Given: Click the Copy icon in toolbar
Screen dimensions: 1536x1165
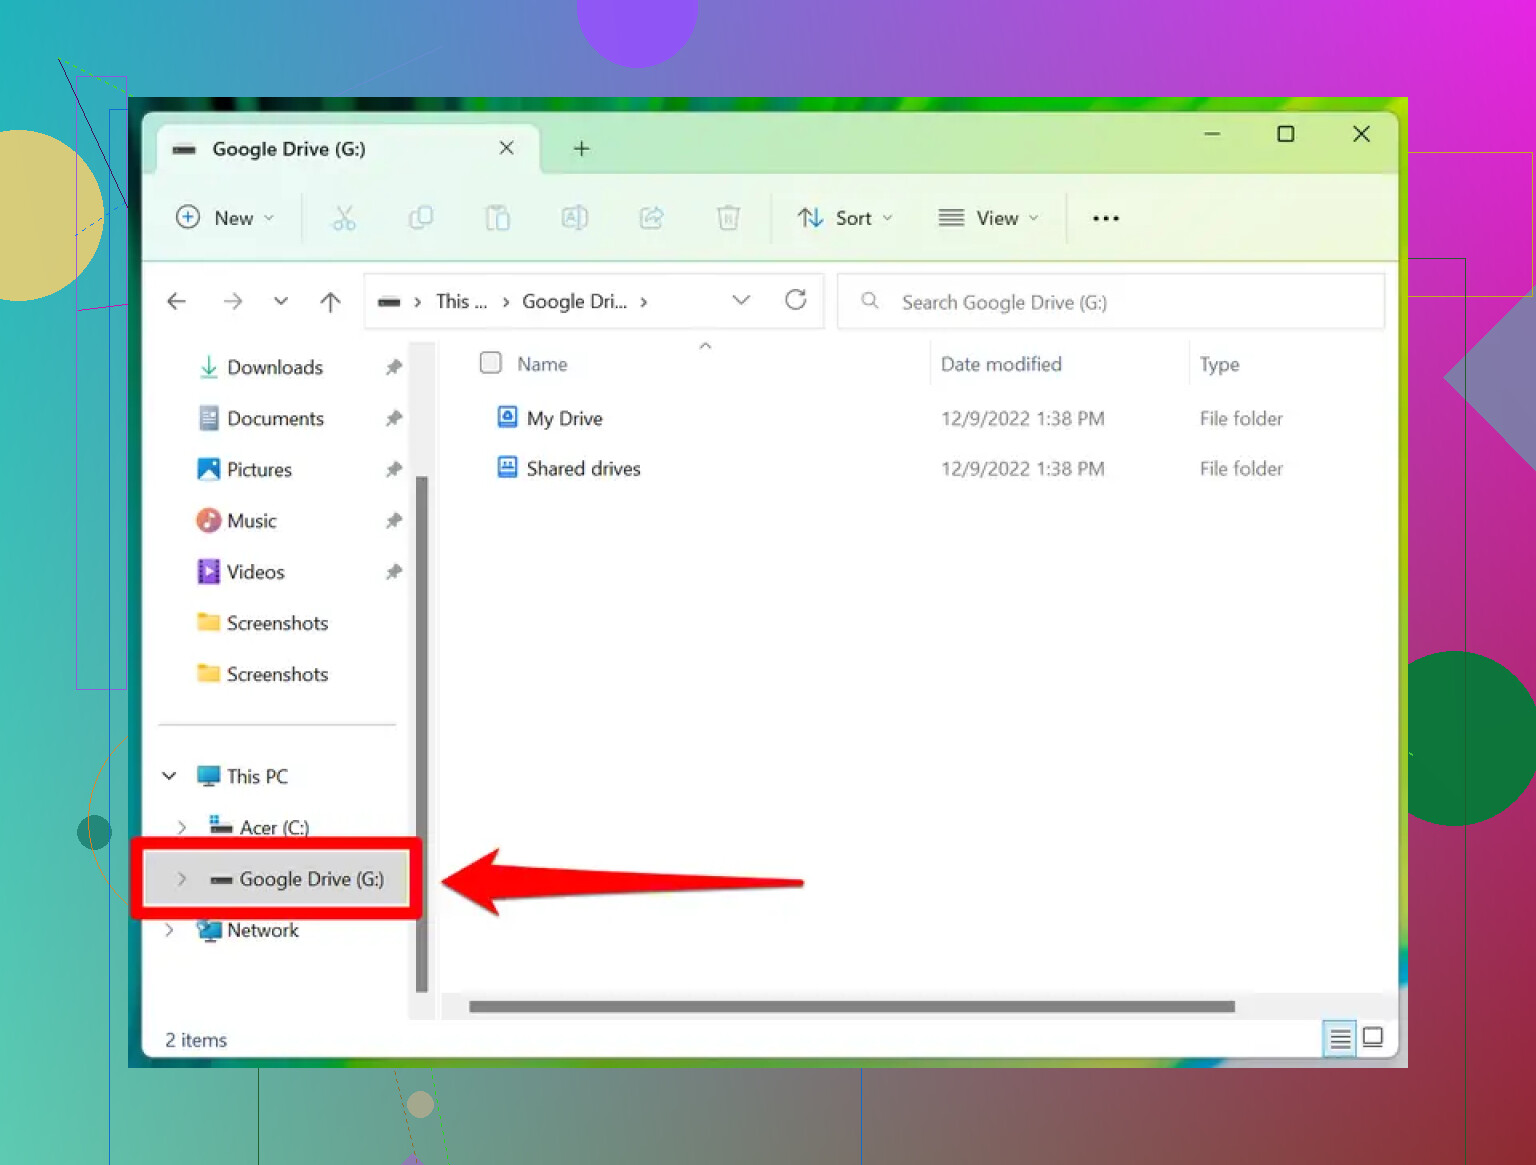Looking at the screenshot, I should [x=421, y=218].
